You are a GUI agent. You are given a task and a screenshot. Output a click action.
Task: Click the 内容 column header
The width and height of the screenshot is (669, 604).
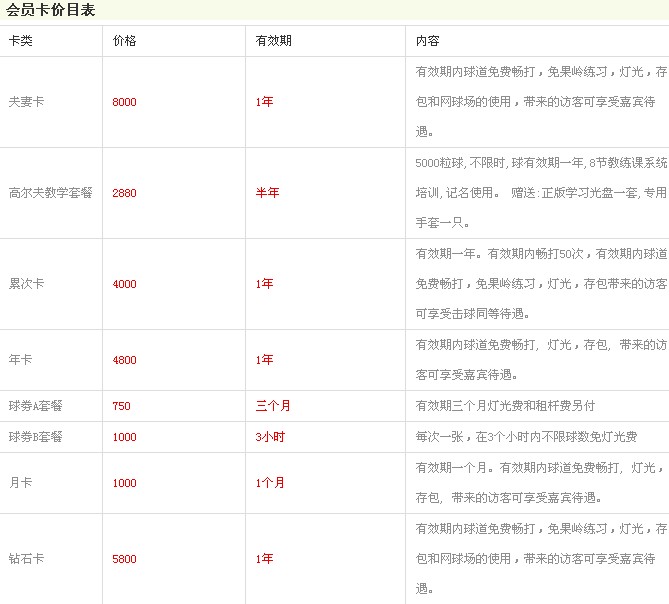click(427, 42)
